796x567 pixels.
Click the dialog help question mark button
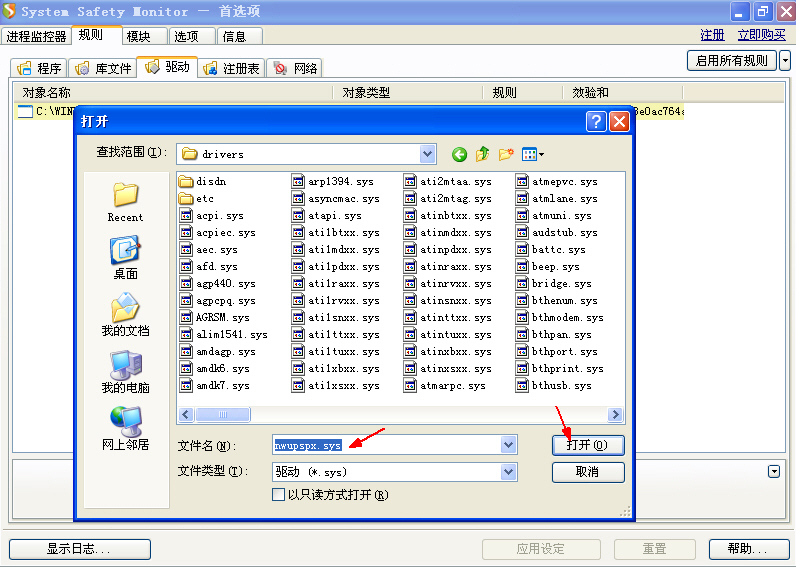tap(596, 121)
